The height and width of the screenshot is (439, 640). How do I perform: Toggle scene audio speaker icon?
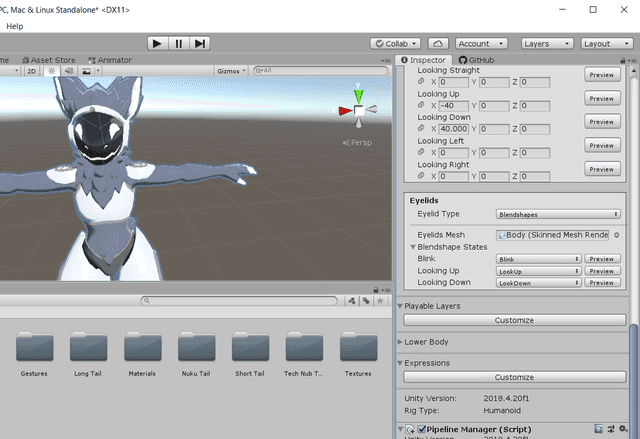(69, 71)
